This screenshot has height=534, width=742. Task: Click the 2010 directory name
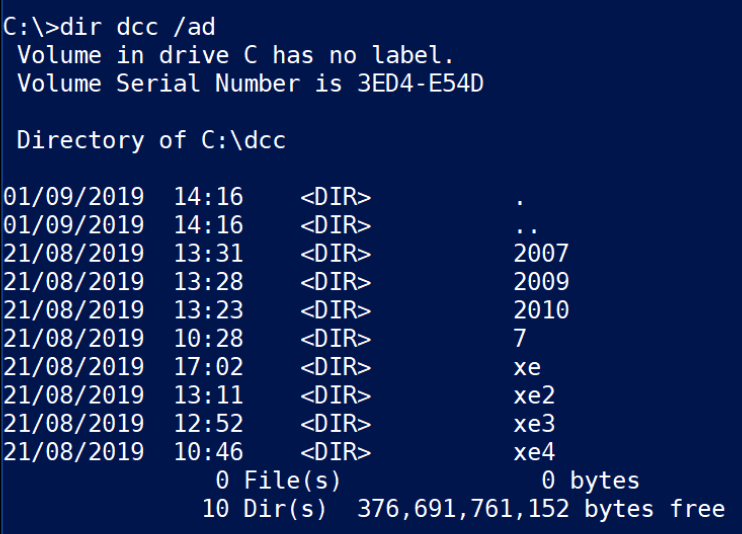point(541,311)
